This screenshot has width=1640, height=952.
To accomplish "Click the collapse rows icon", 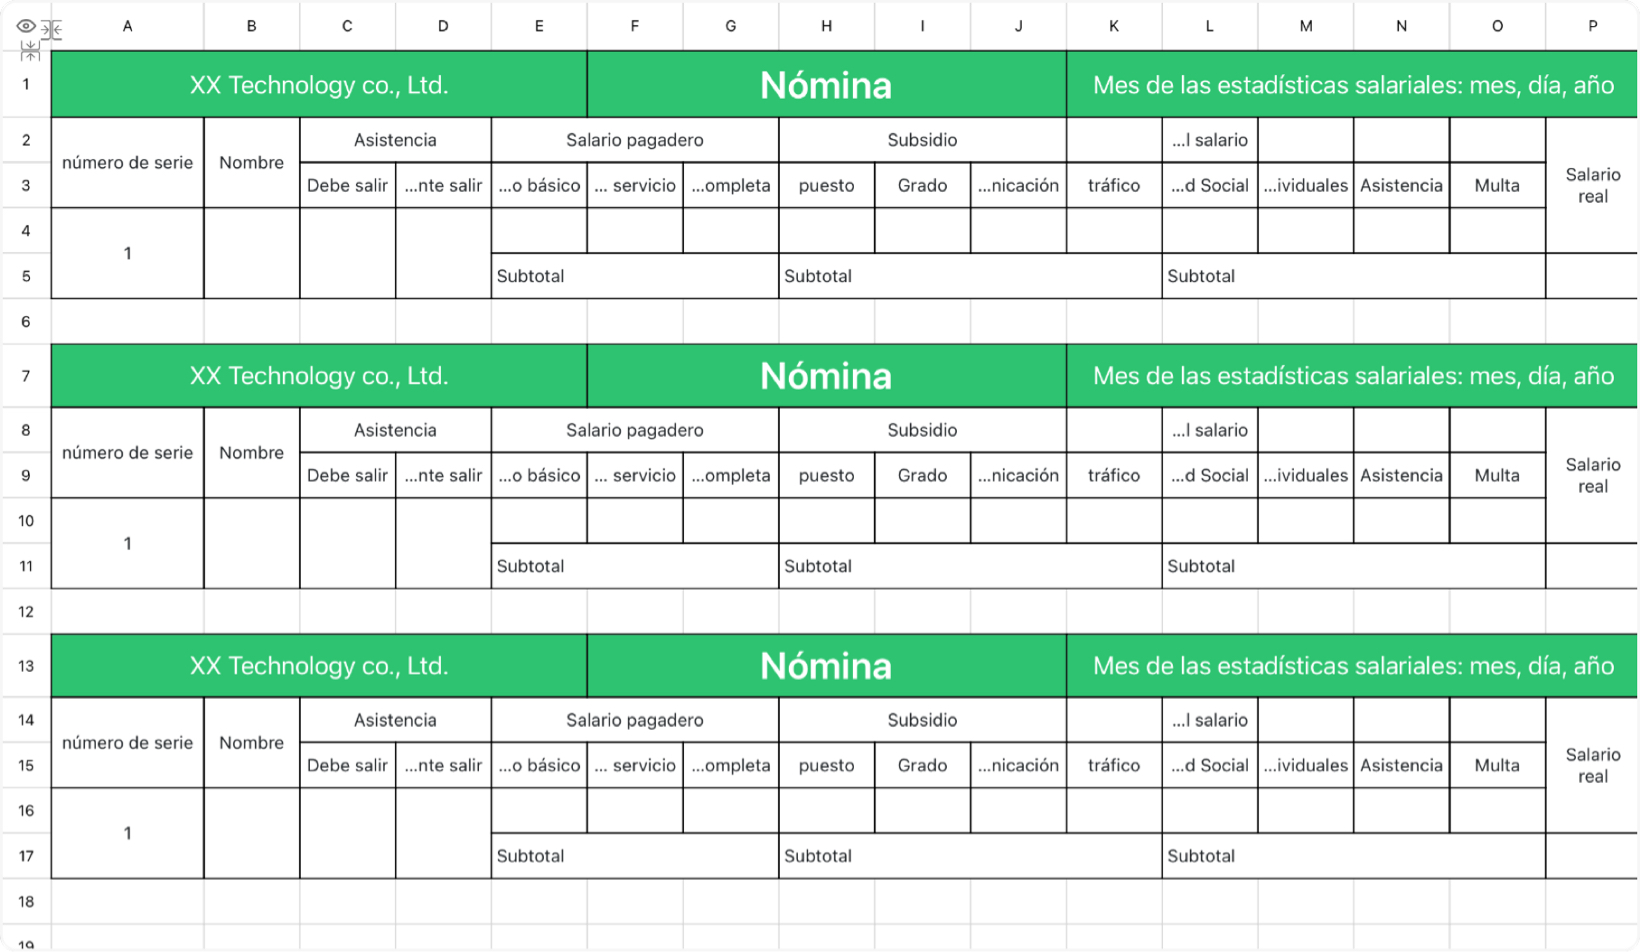I will click(x=30, y=49).
